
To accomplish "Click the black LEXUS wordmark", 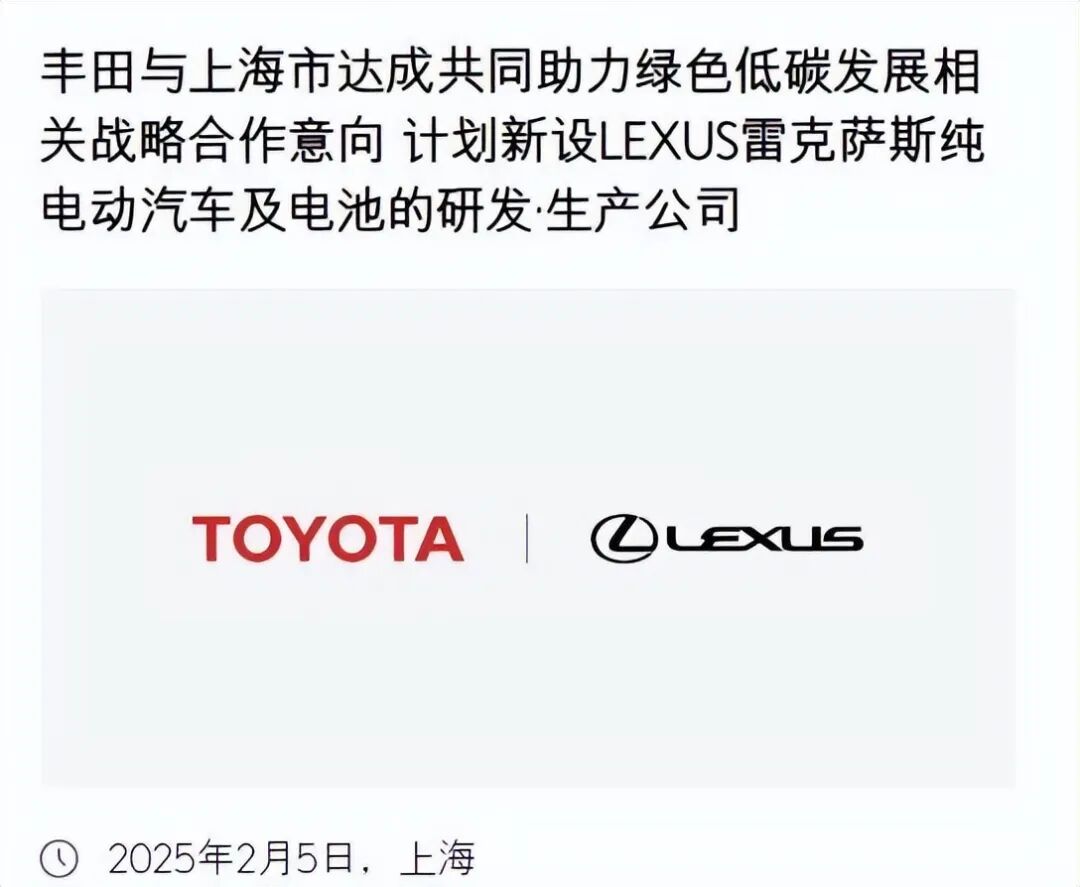I will click(765, 539).
